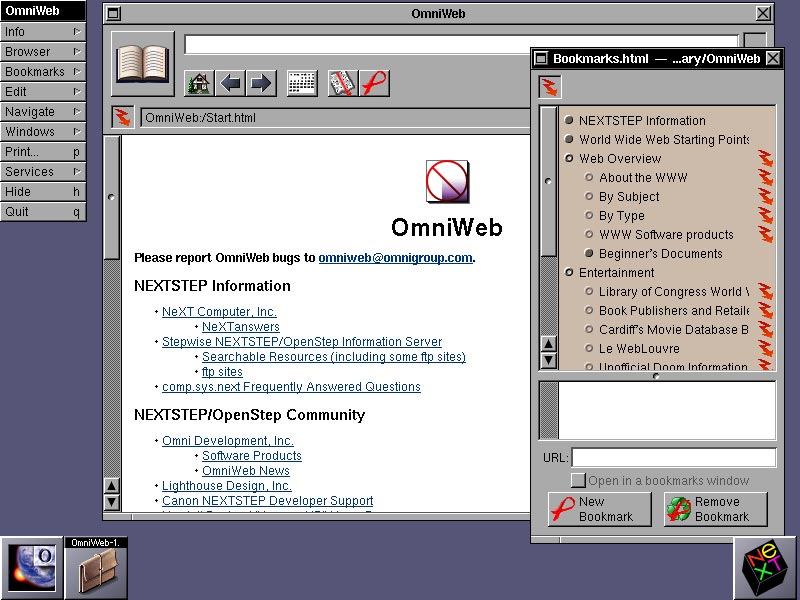This screenshot has width=800, height=600.
Task: Expand World Wide Web Starting Points group
Action: (x=569, y=139)
